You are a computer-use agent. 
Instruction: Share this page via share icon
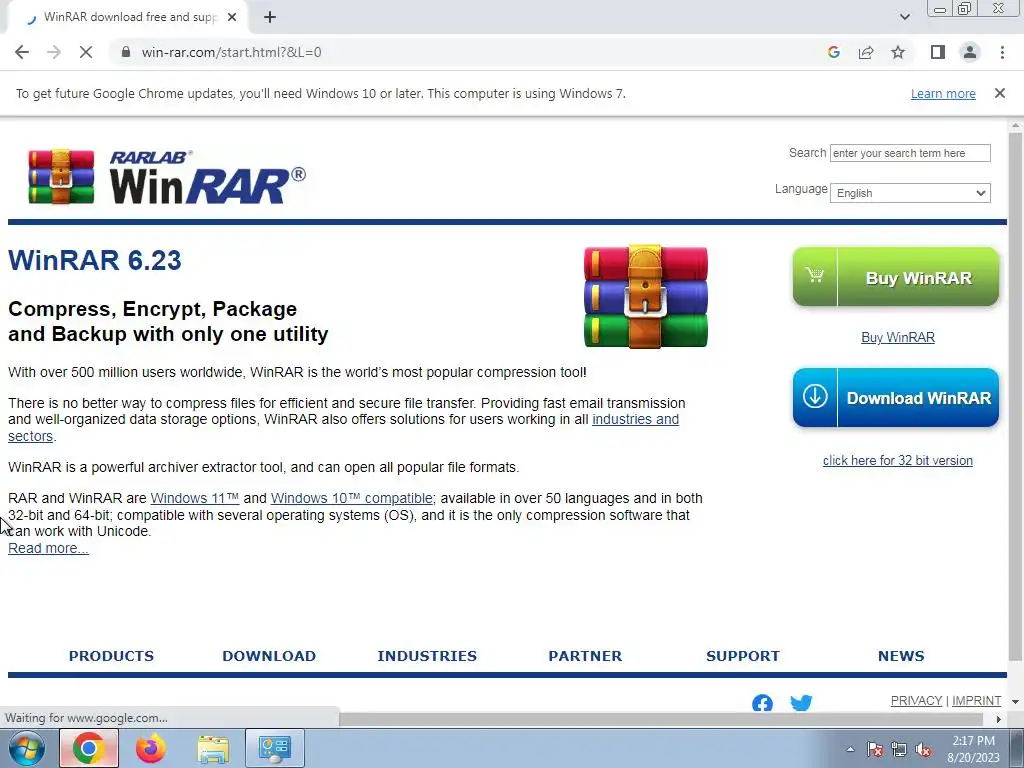[866, 52]
